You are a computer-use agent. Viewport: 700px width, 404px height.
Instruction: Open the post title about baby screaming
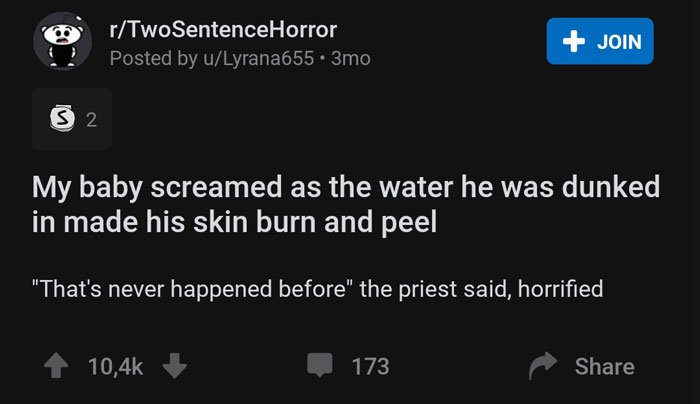[346, 204]
